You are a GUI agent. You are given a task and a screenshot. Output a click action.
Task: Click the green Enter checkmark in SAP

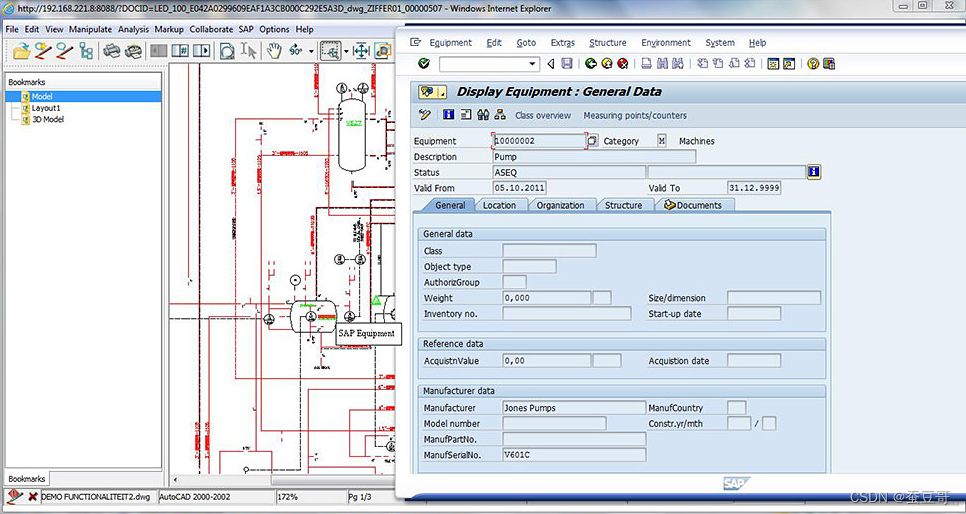pyautogui.click(x=423, y=63)
